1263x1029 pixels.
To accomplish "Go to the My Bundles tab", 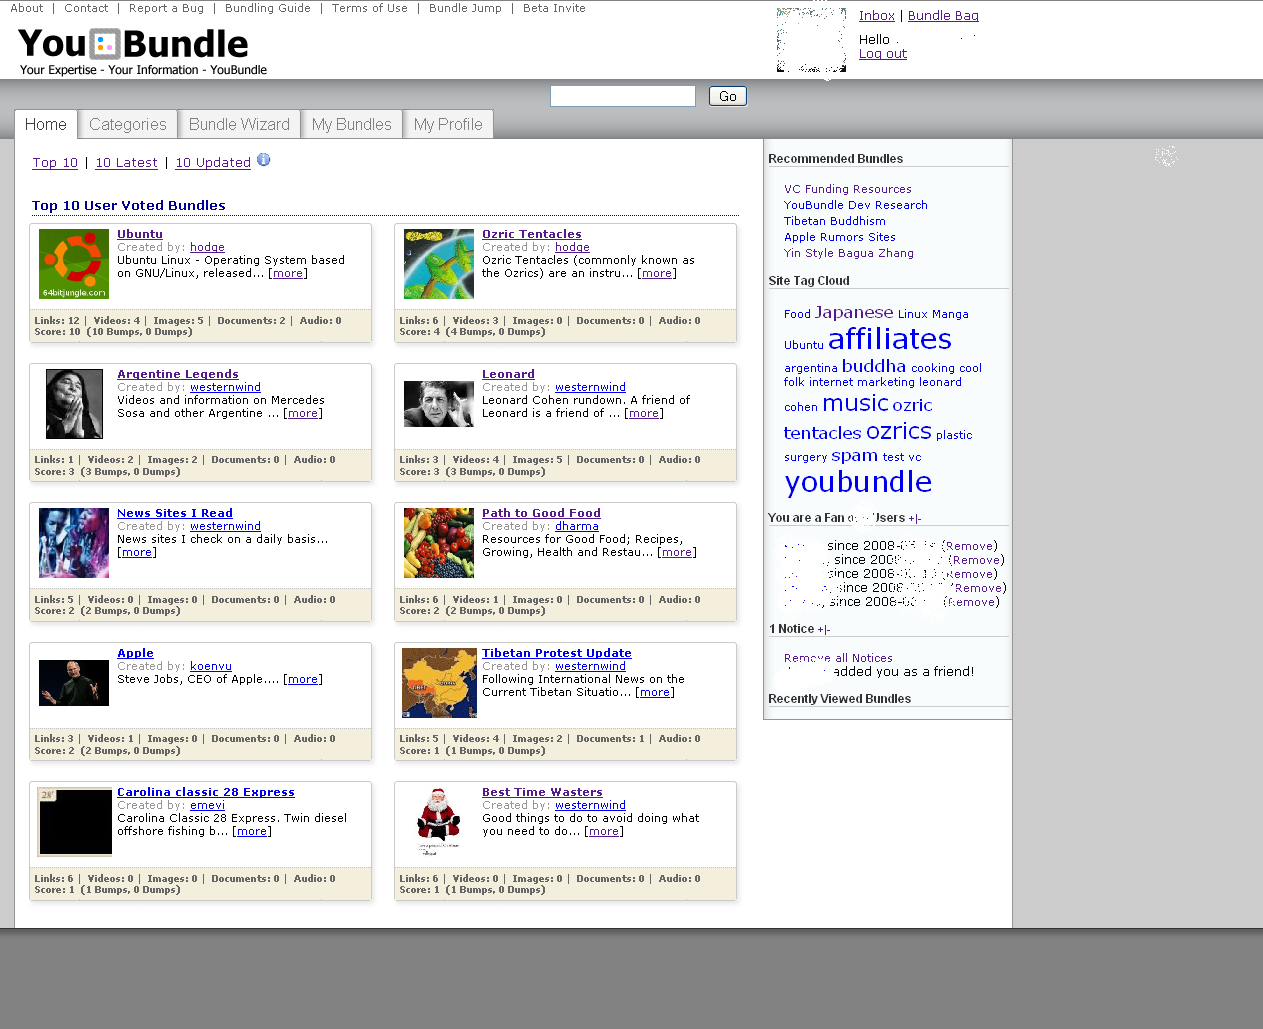I will pyautogui.click(x=351, y=125).
